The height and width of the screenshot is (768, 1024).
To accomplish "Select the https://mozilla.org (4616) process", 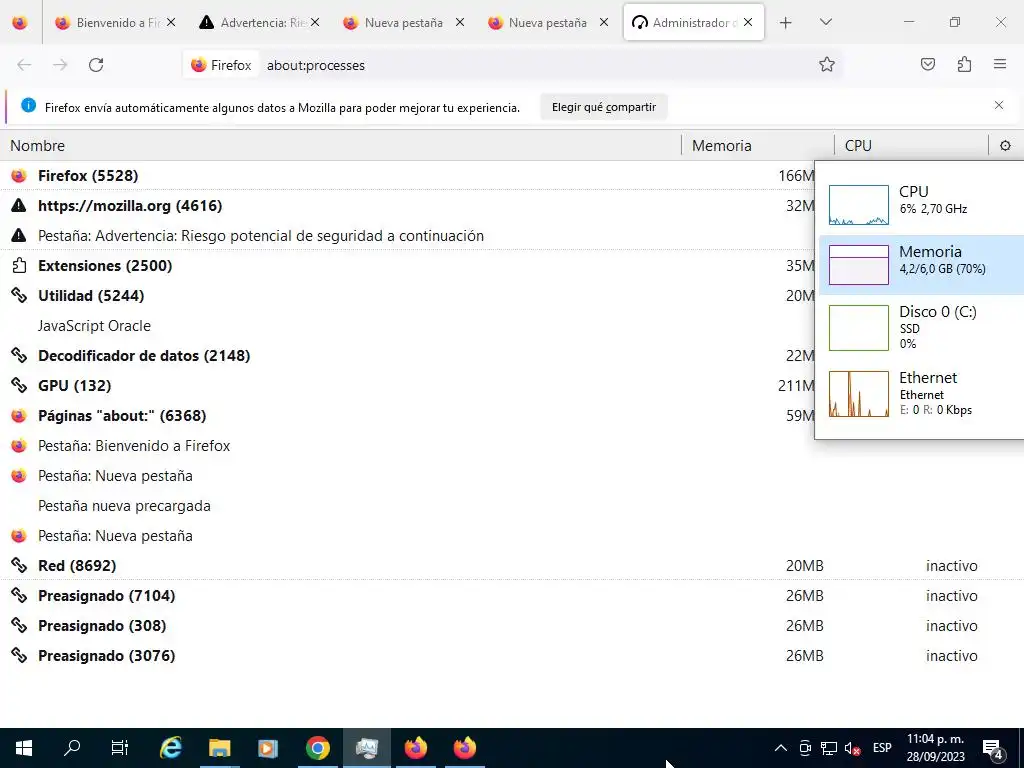I will tap(408, 206).
